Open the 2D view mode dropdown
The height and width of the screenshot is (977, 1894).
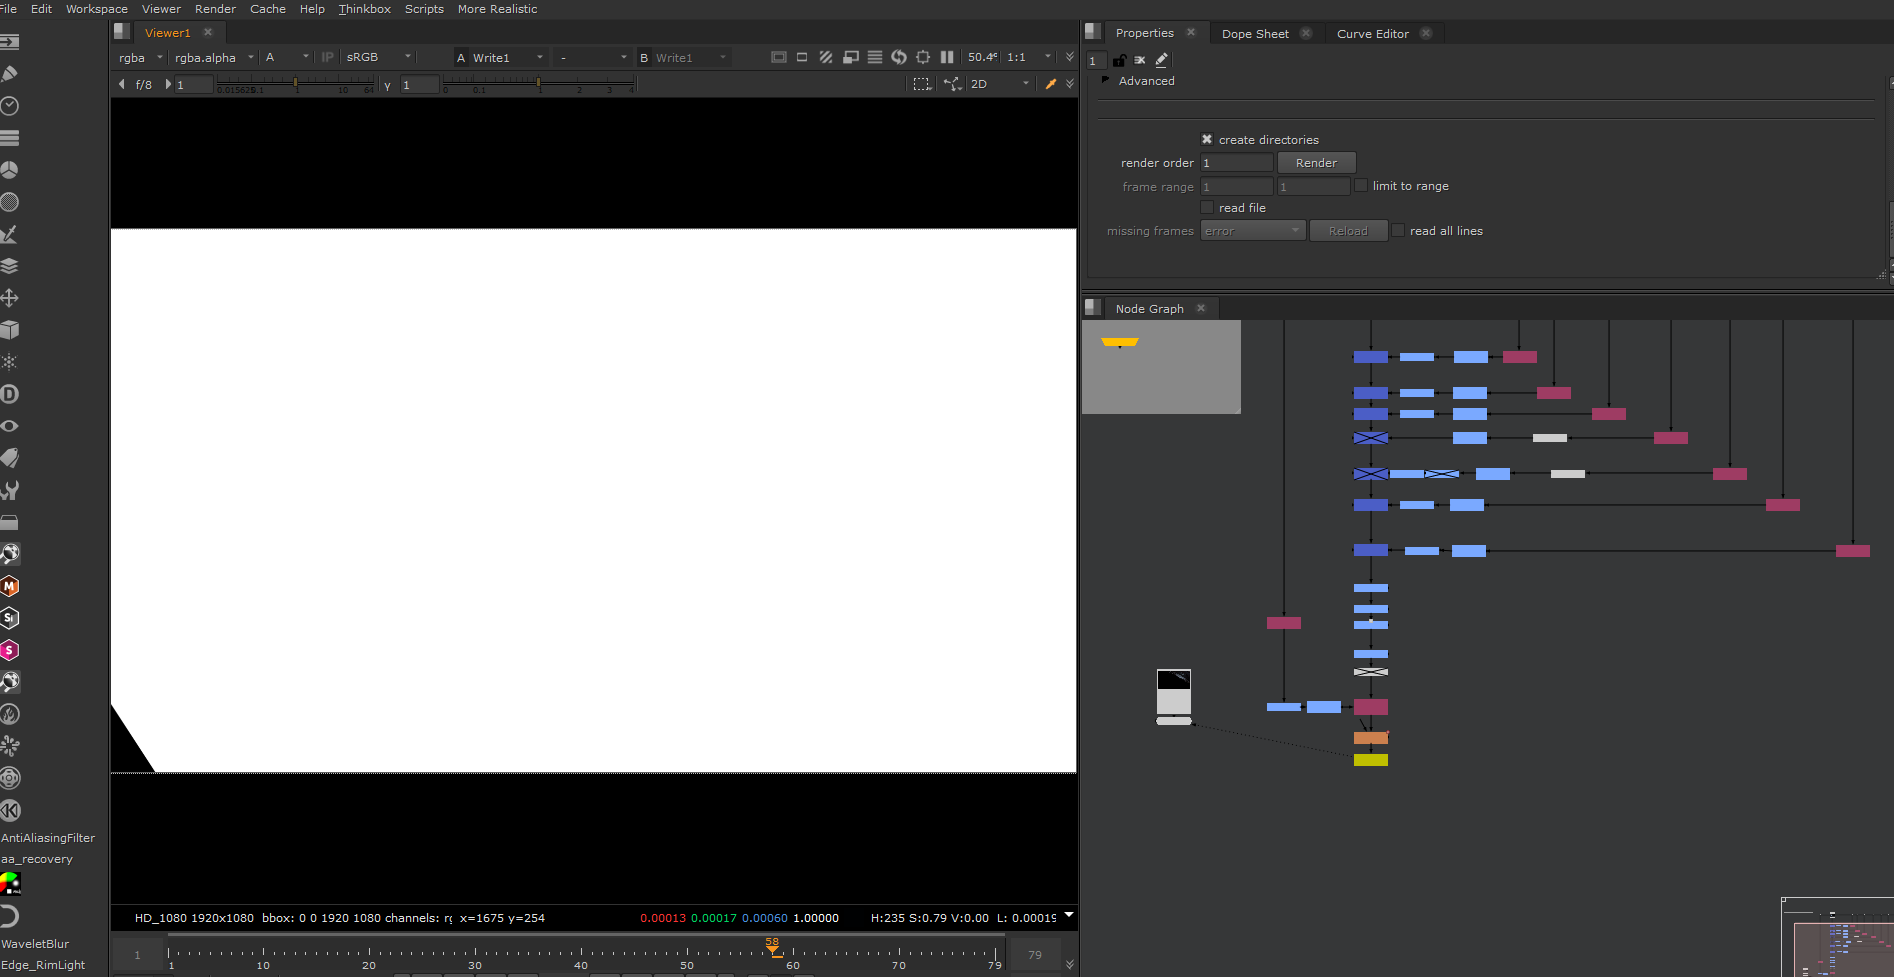999,84
